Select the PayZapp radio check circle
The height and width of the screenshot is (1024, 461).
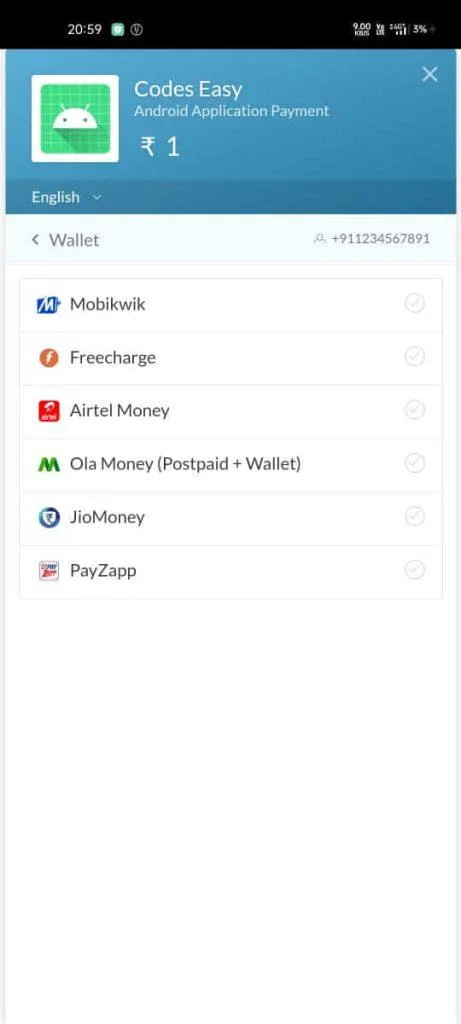point(415,570)
